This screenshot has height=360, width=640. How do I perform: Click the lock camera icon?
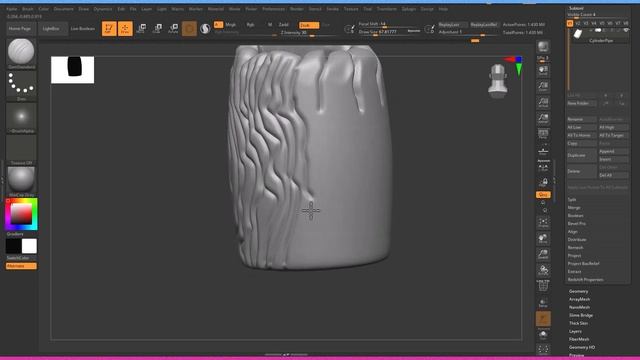tap(543, 182)
